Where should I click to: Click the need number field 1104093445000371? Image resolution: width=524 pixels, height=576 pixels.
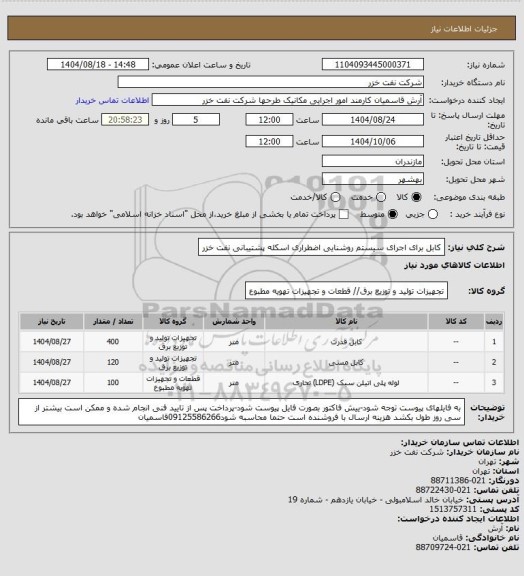tap(373, 64)
